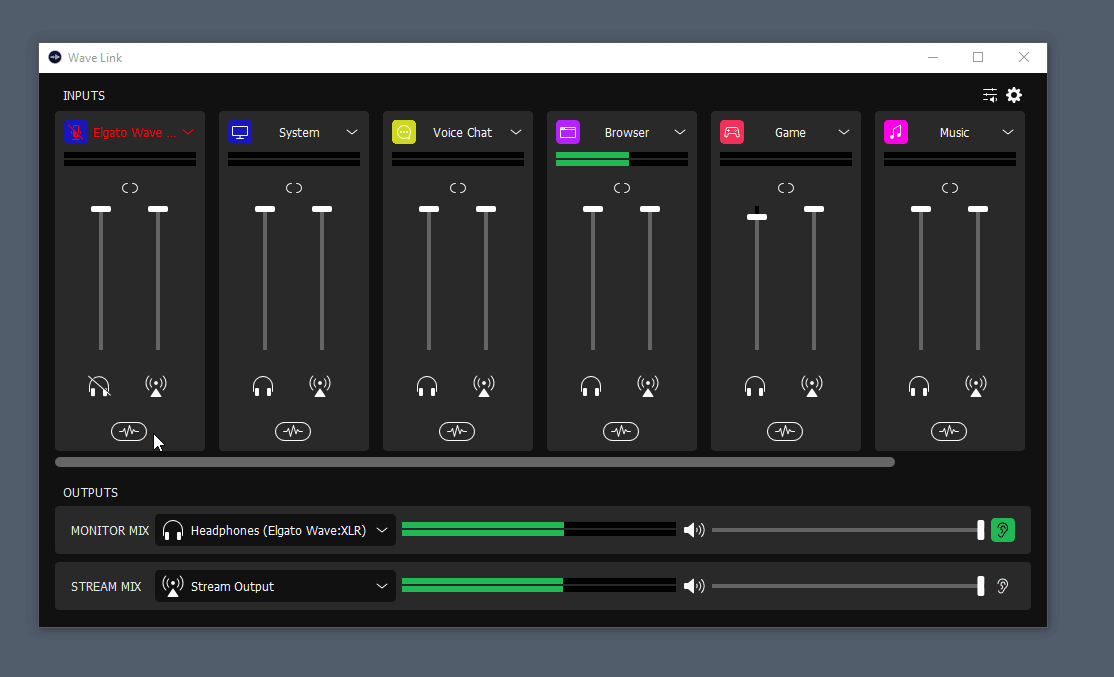Image resolution: width=1114 pixels, height=677 pixels.
Task: Open effects button under Browser channel
Action: click(x=621, y=432)
